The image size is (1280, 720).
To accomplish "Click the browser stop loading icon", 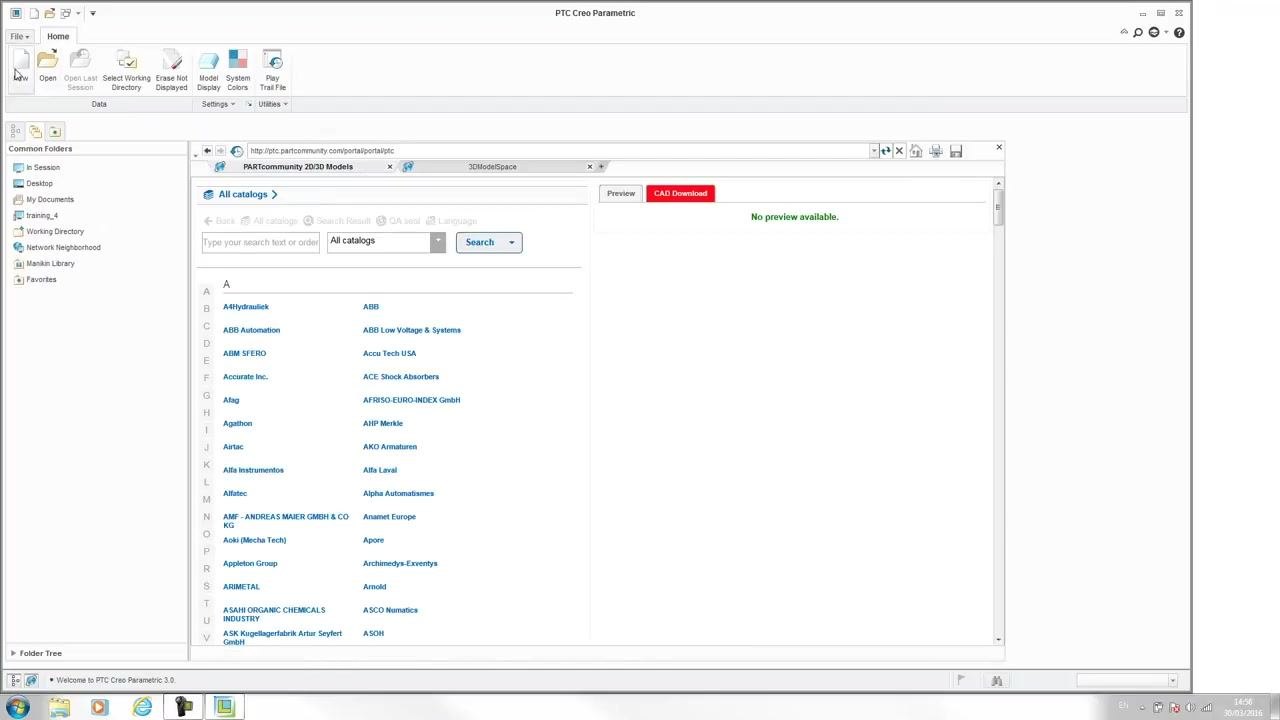I will click(x=899, y=151).
